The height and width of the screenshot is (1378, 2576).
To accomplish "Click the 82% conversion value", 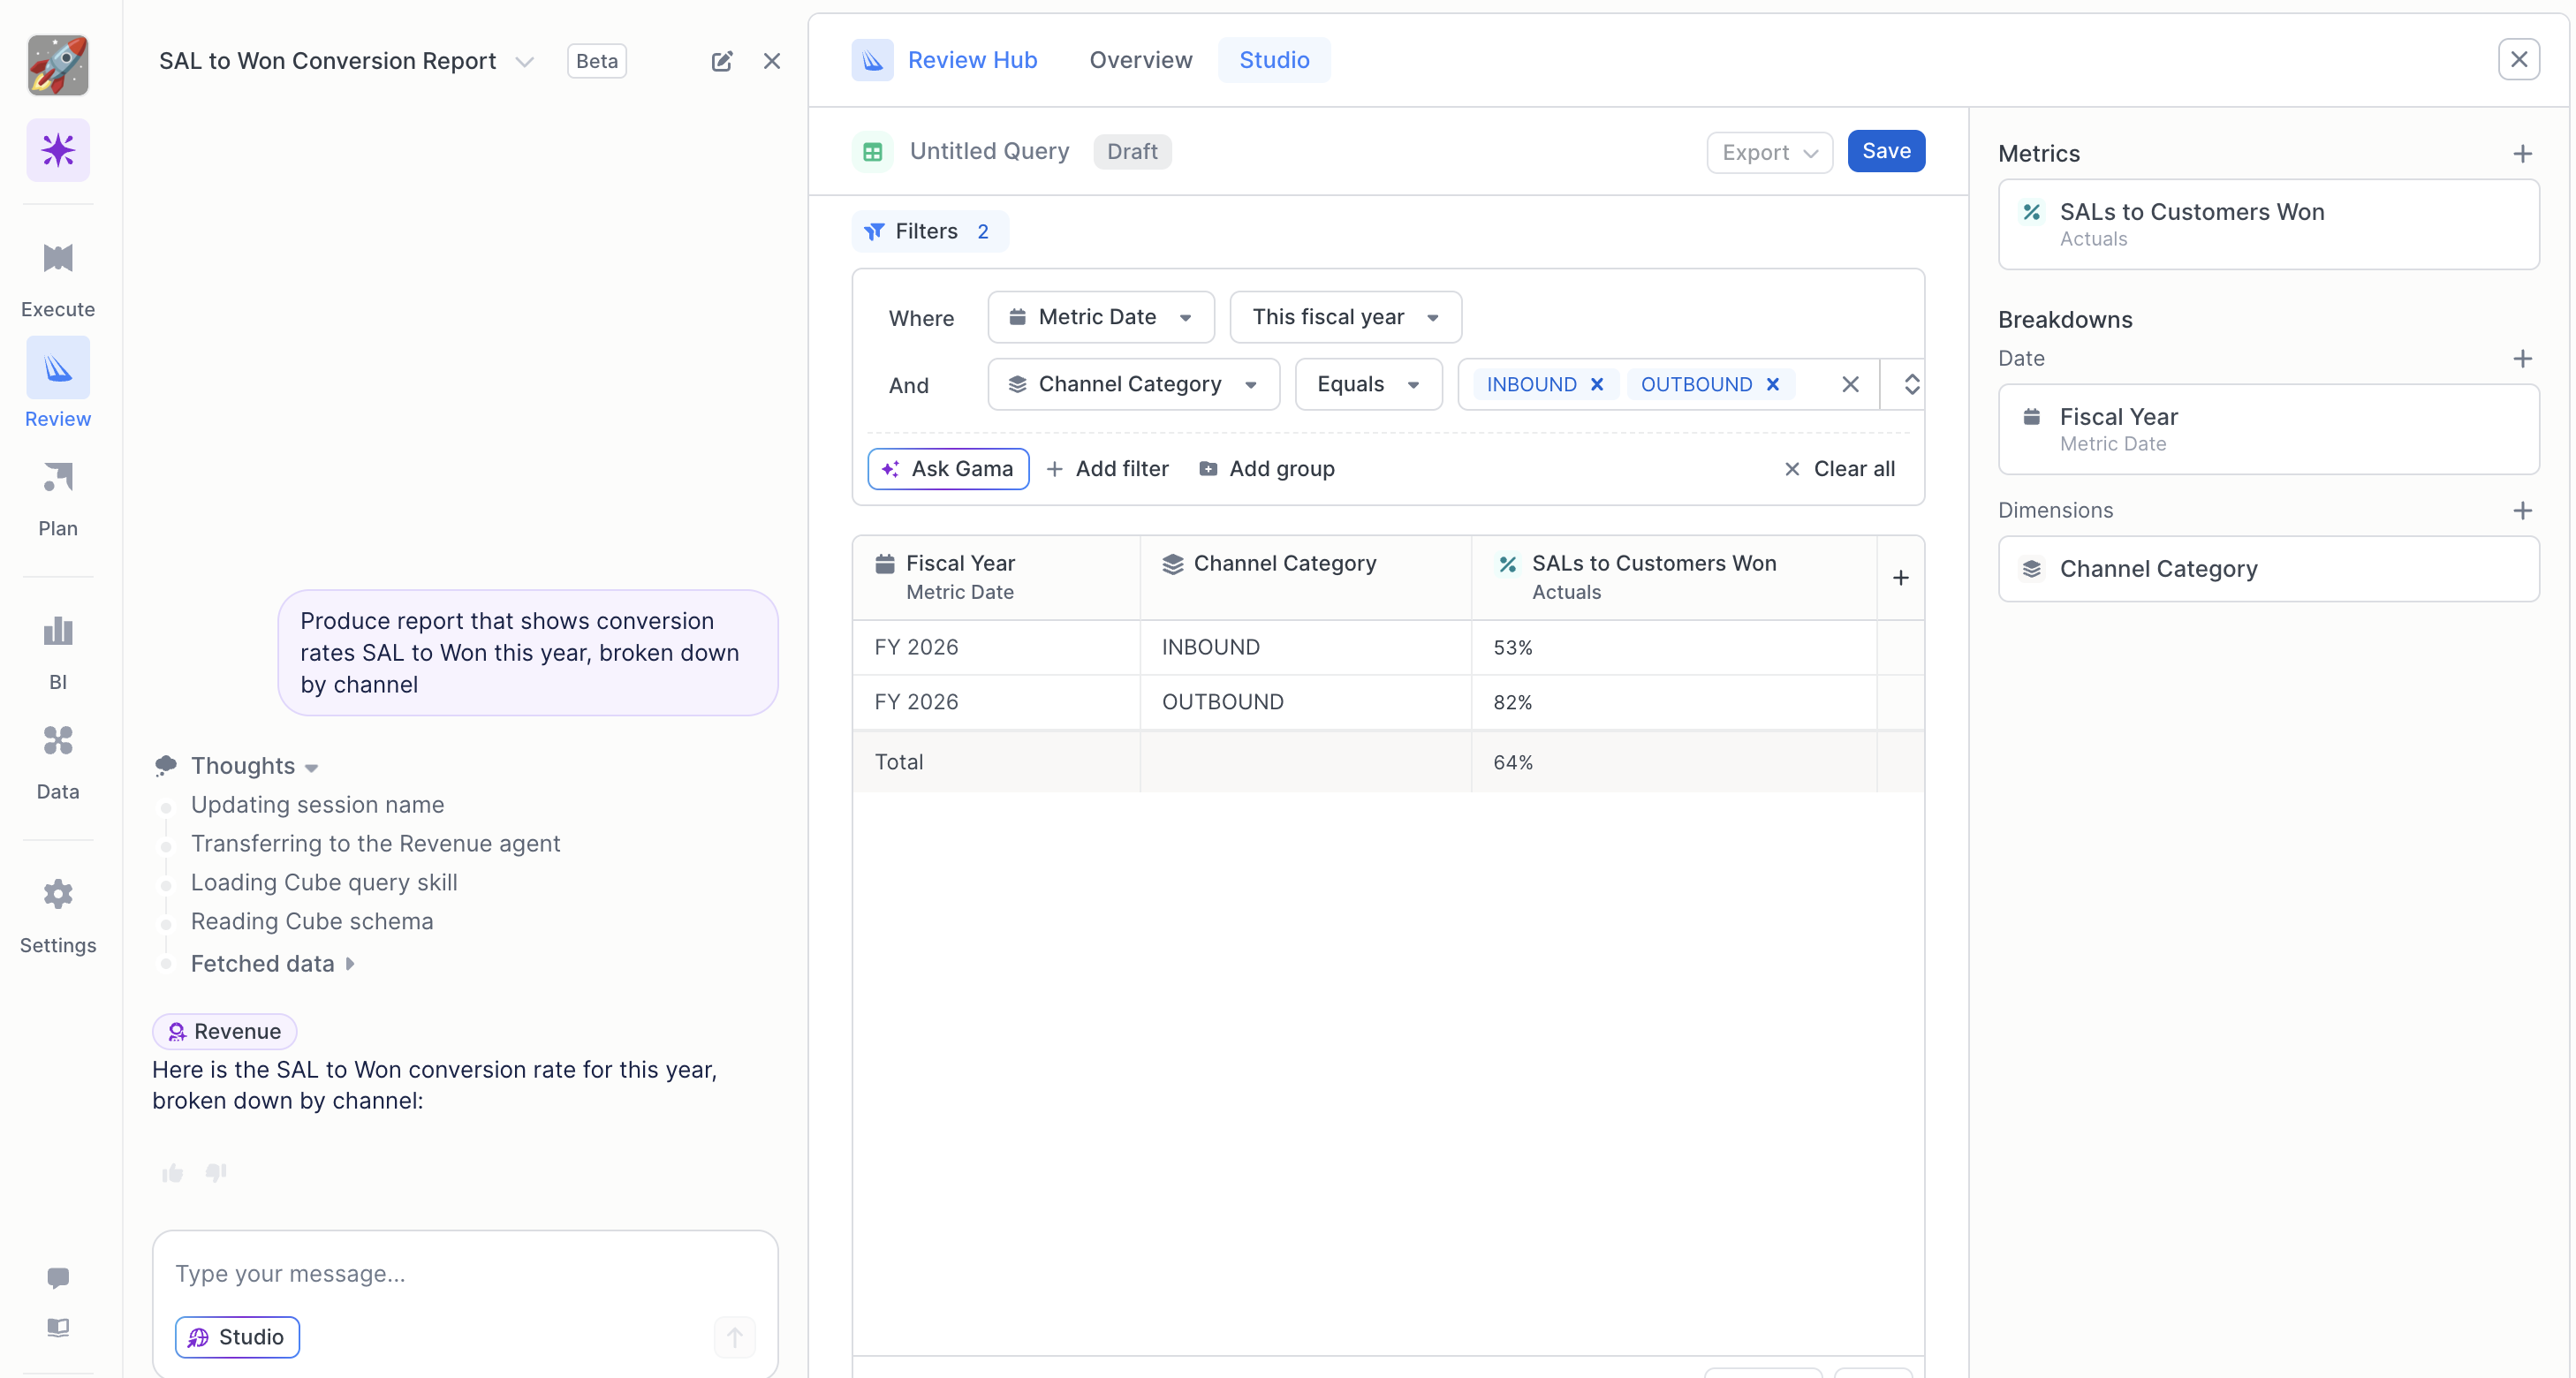I will (x=1513, y=703).
